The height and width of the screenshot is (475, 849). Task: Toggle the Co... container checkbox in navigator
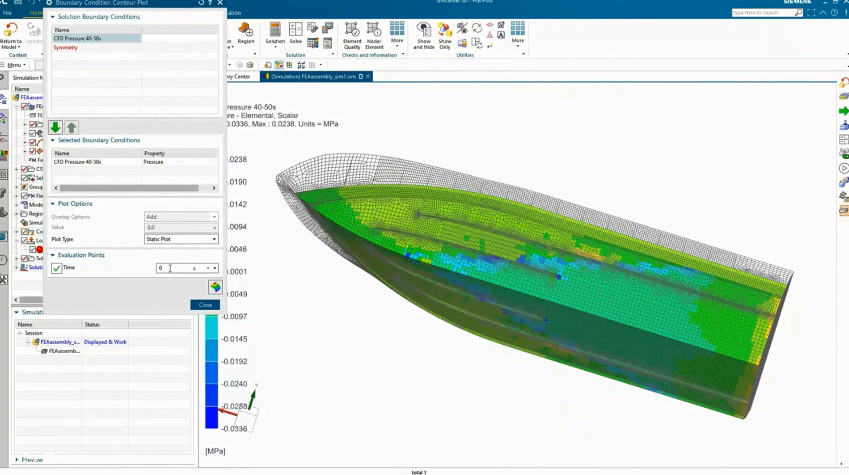25,231
